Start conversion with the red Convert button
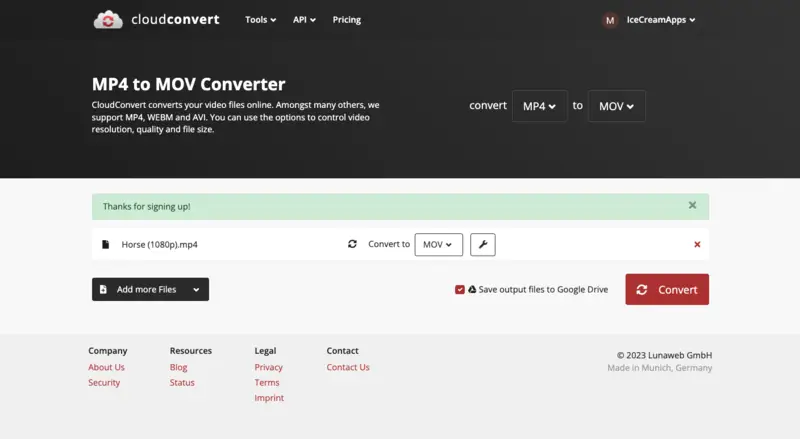 667,289
